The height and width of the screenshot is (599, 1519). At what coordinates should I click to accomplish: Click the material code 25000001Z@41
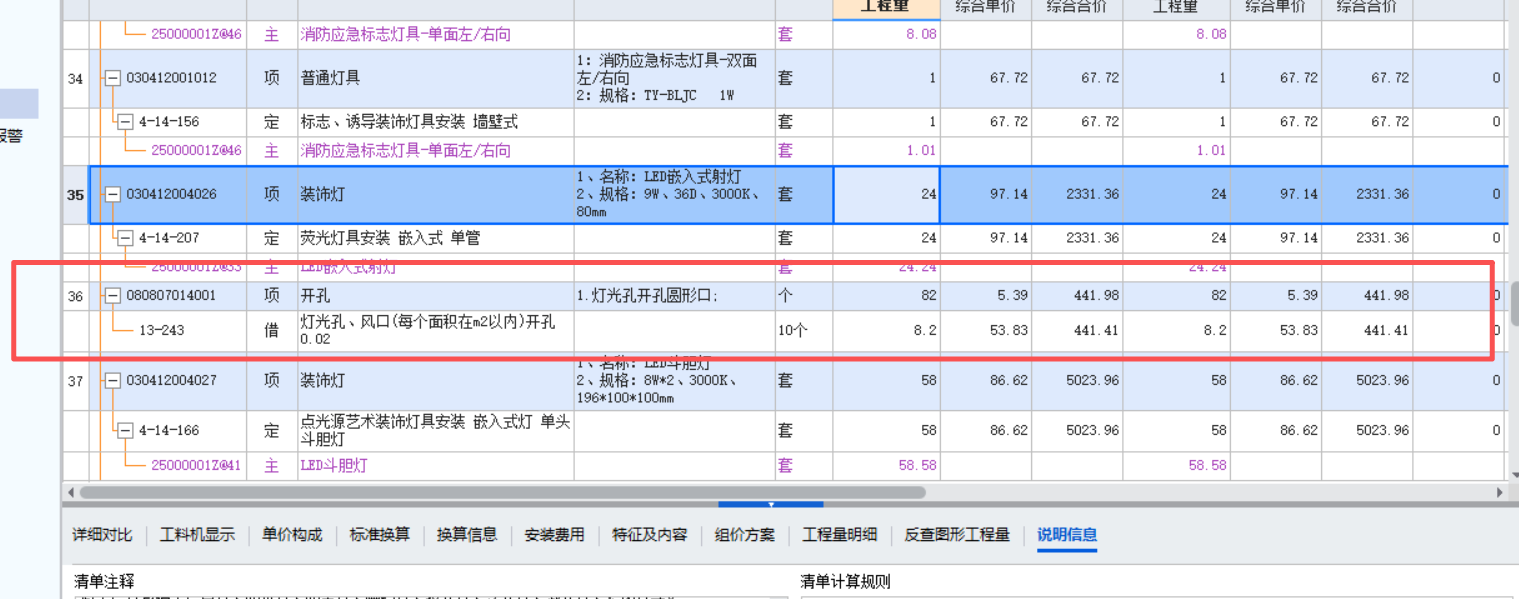[x=196, y=466]
